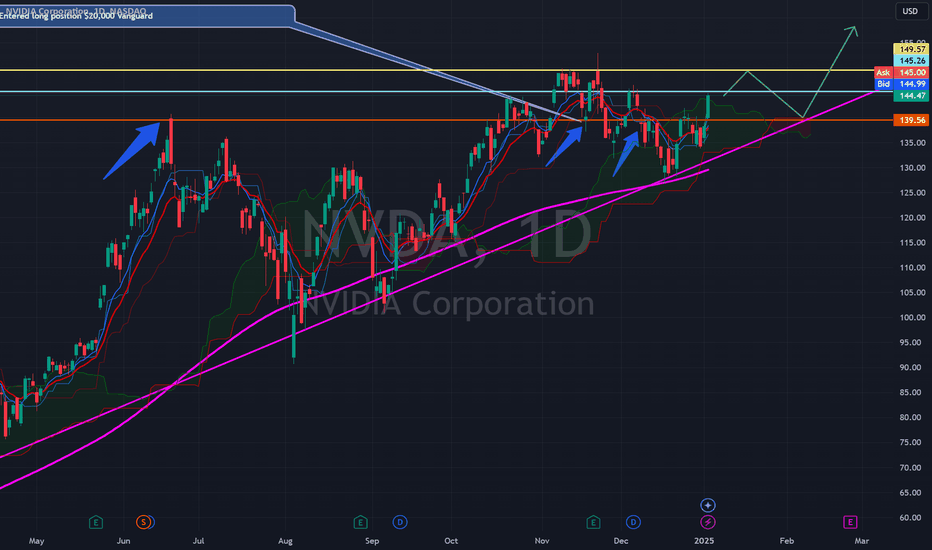Viewport: 932px width, 550px height.
Task: Click the Jun label on the time axis
Action: [x=123, y=541]
